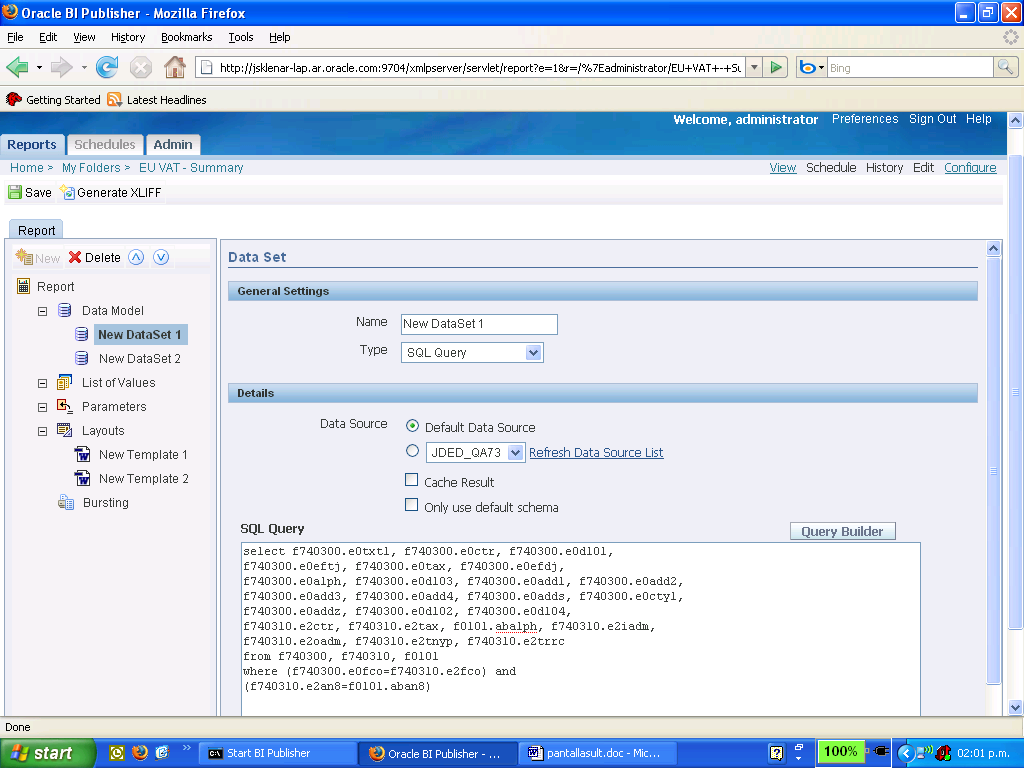Click the Bing search input field

(910, 67)
